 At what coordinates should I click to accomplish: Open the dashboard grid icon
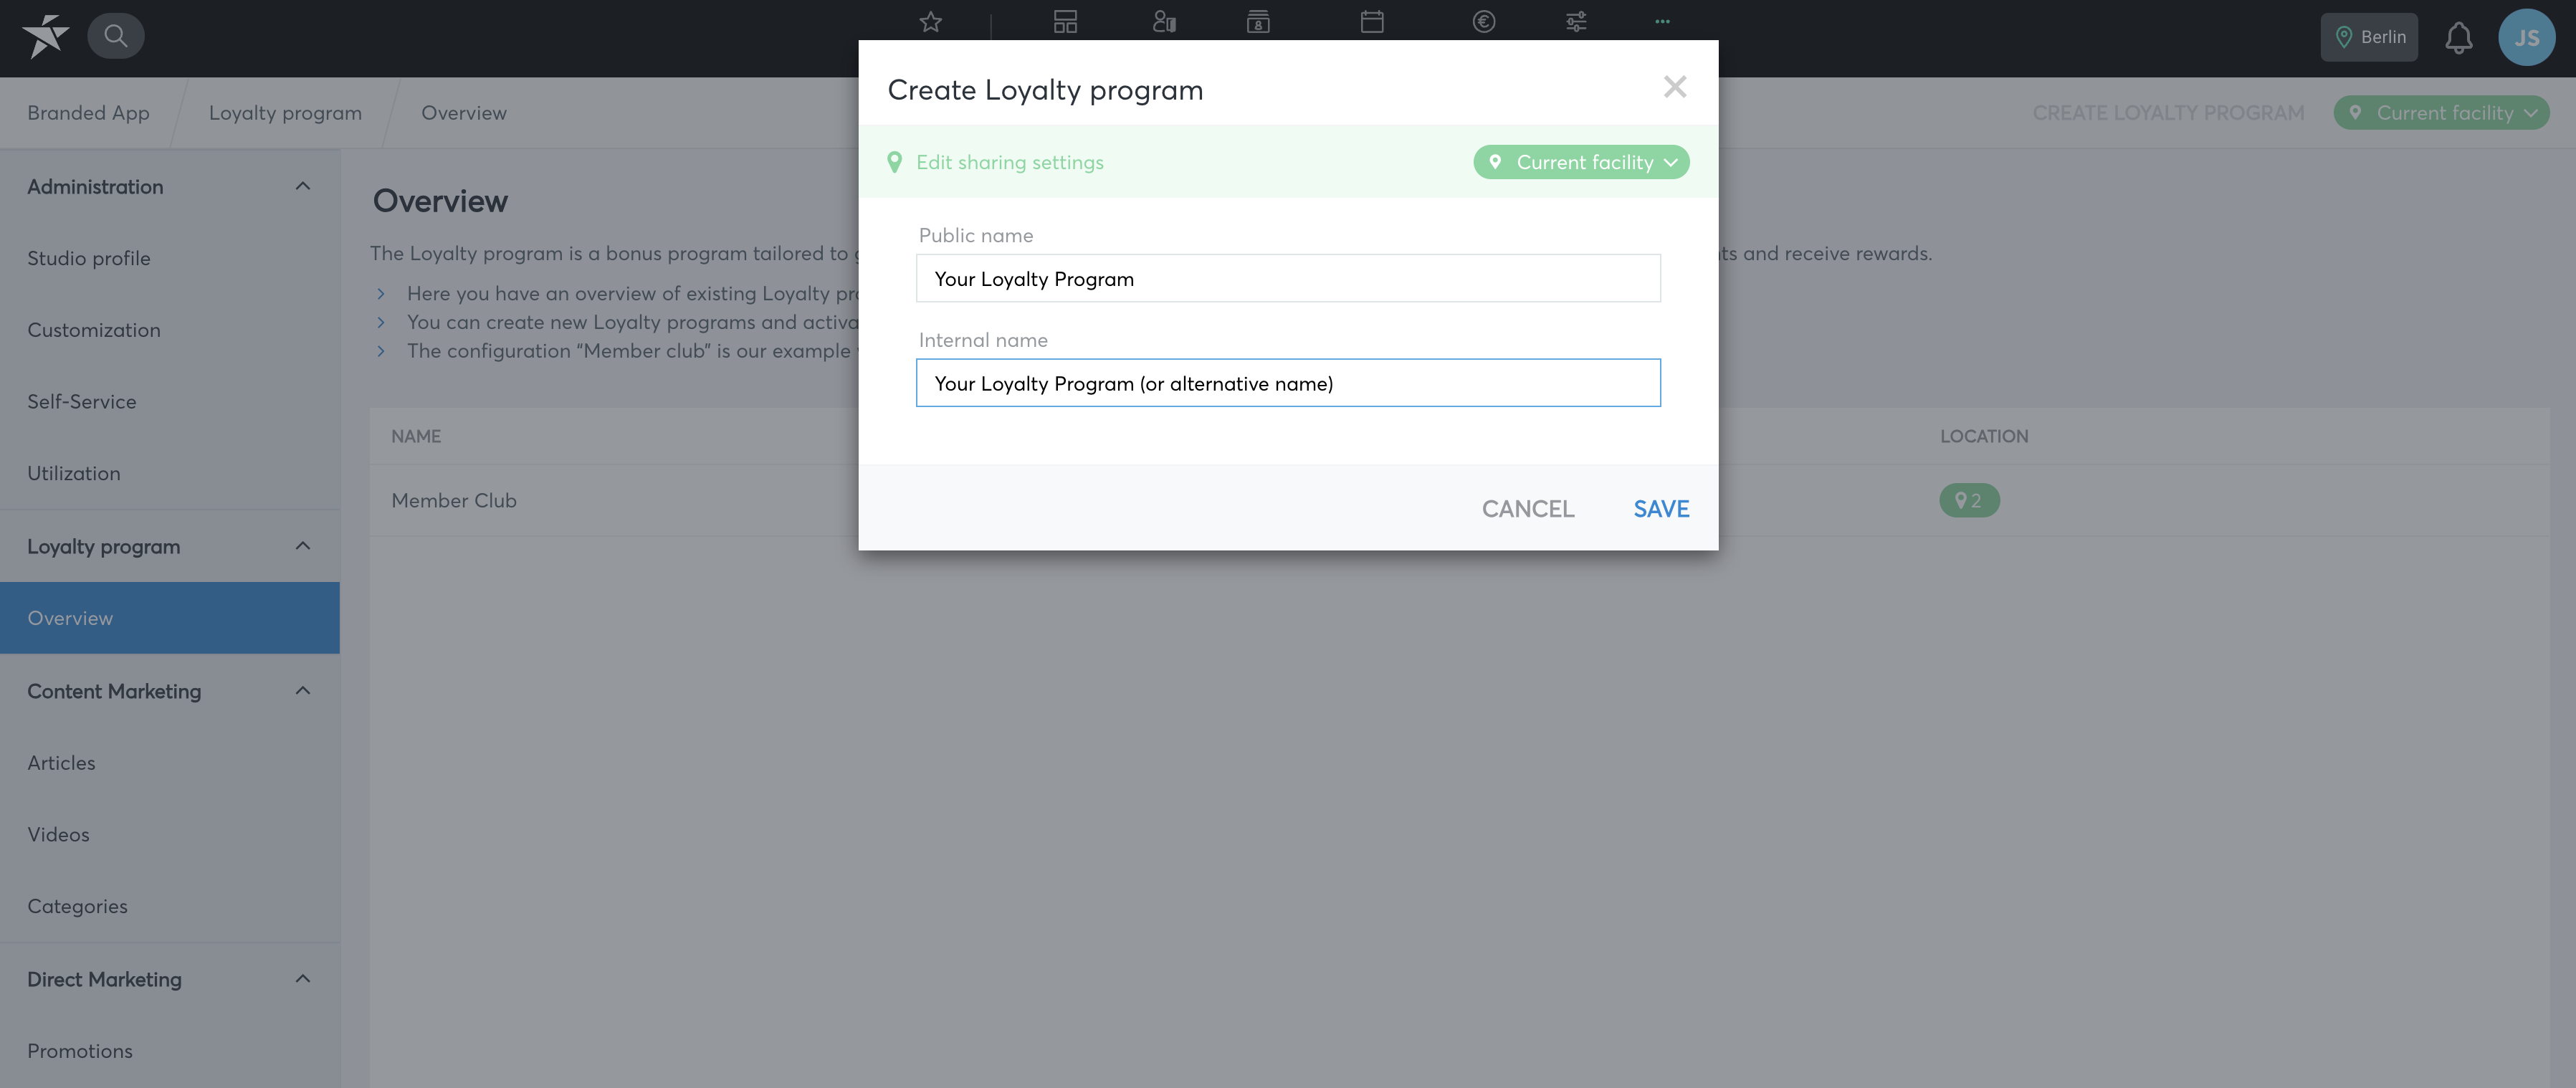1065,21
